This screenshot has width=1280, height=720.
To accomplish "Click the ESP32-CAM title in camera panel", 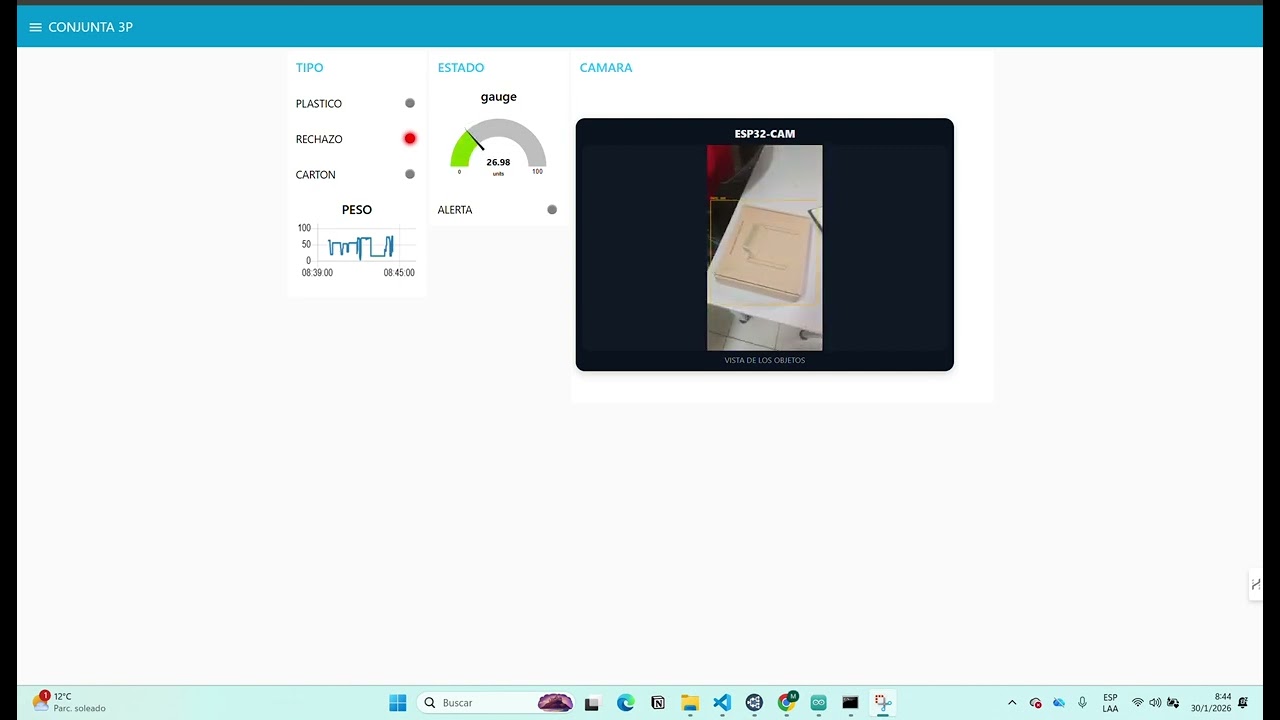I will 765,134.
